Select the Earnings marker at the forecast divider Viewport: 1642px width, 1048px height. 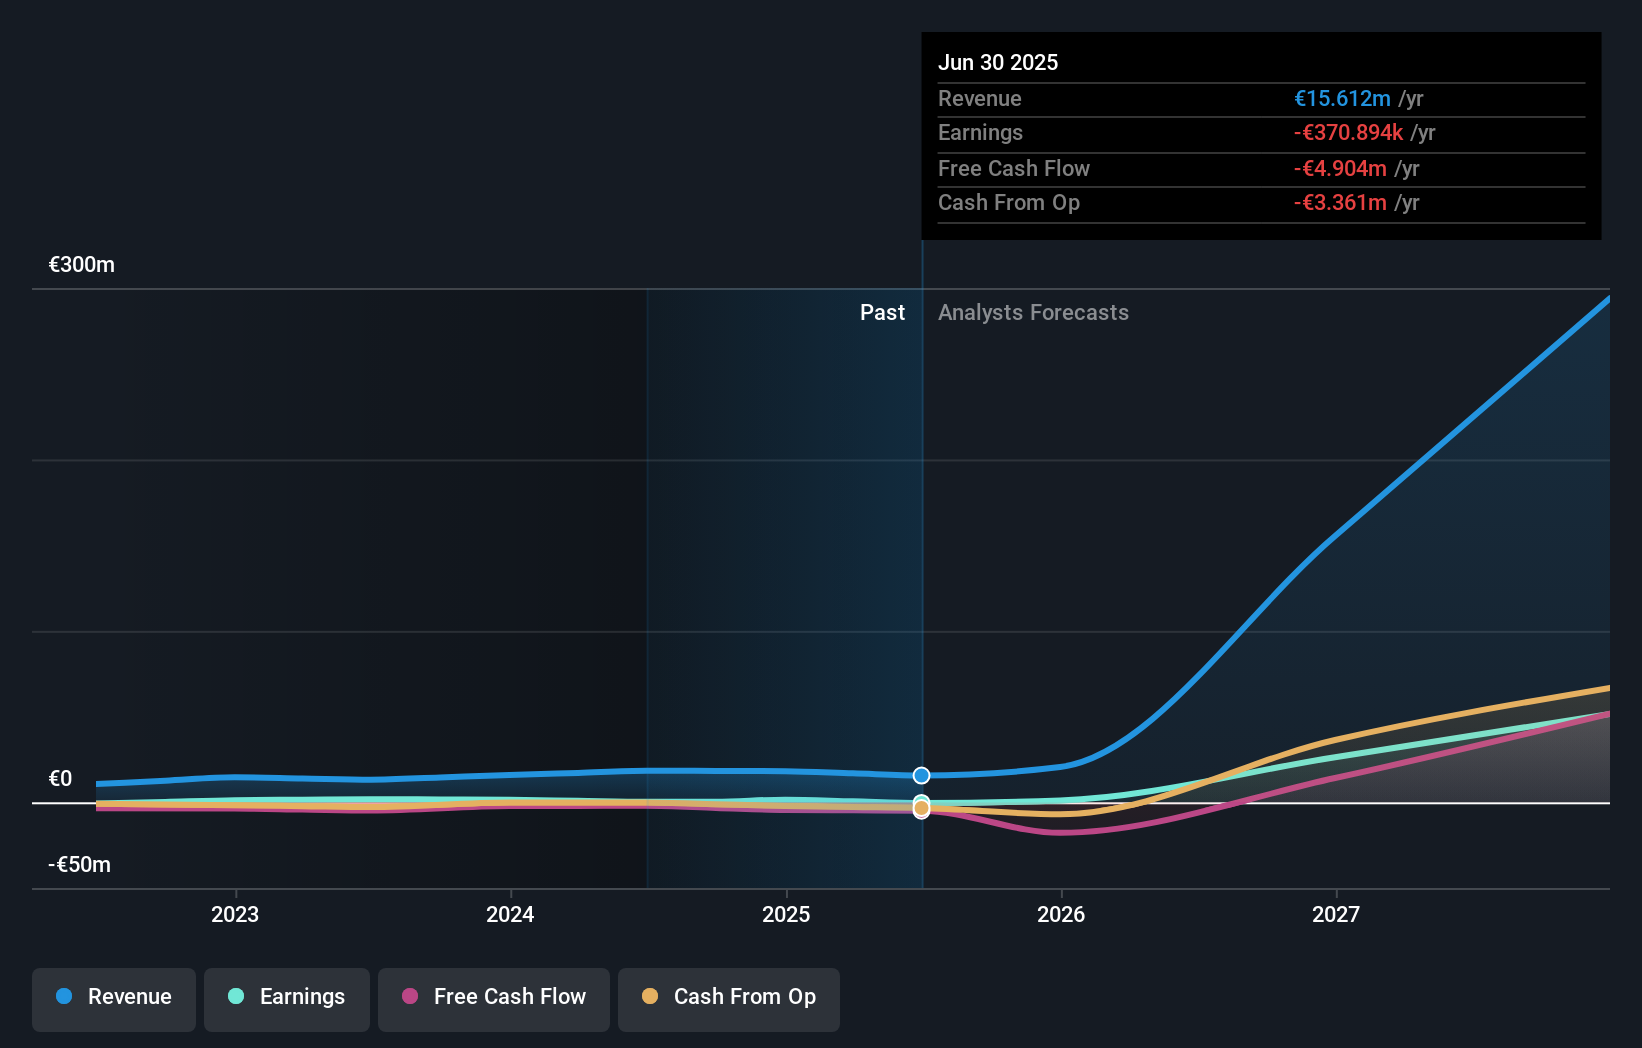point(921,800)
